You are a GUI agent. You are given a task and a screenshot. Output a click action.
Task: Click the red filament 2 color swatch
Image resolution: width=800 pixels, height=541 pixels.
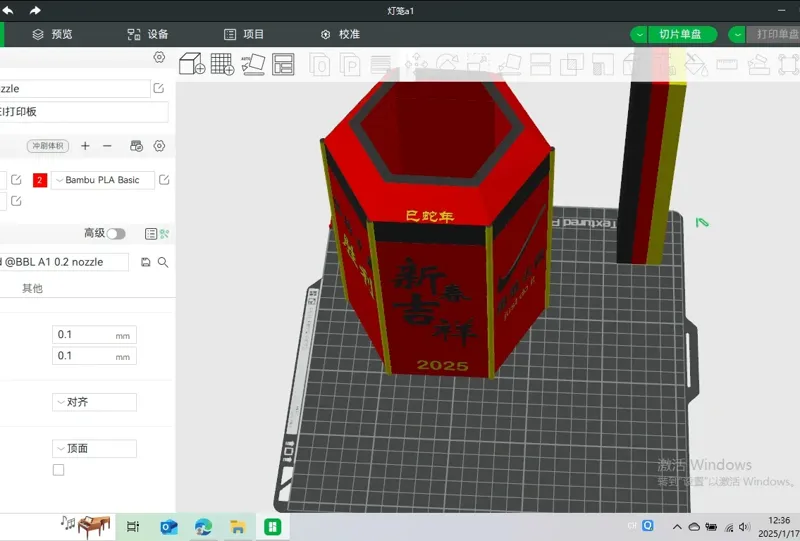pos(40,180)
